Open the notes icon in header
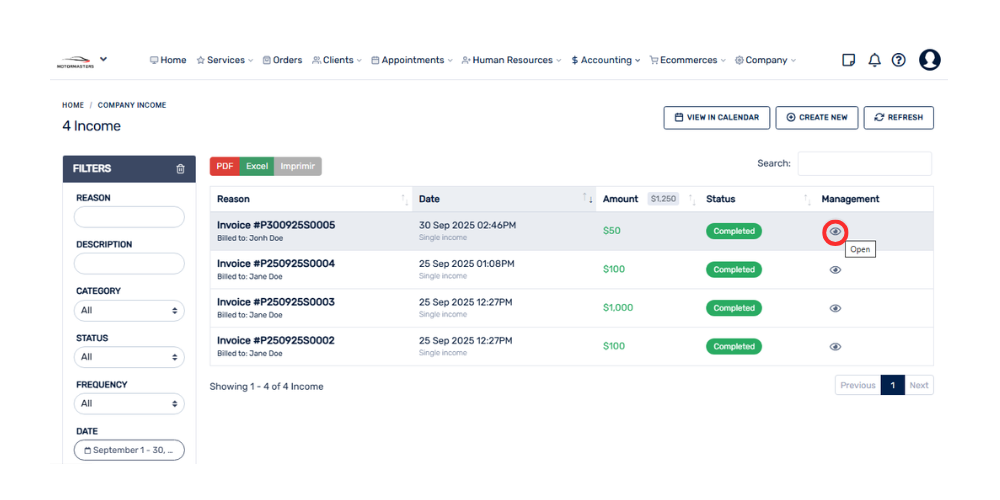The height and width of the screenshot is (500, 1000). point(849,60)
